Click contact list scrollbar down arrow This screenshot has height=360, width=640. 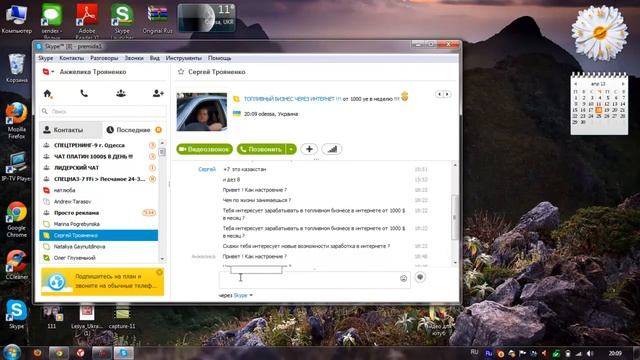click(162, 259)
